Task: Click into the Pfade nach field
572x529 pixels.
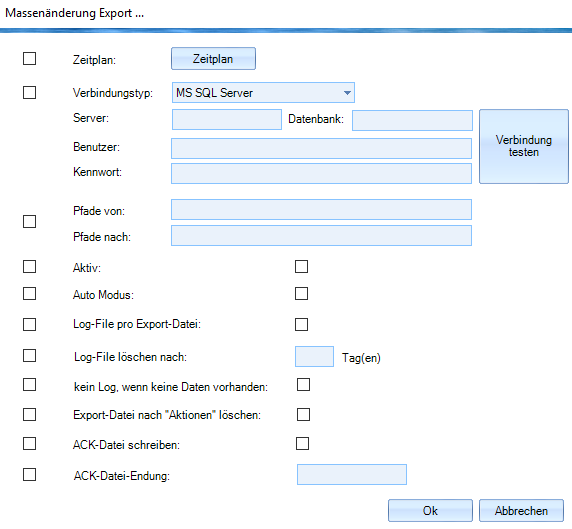Action: pos(321,235)
